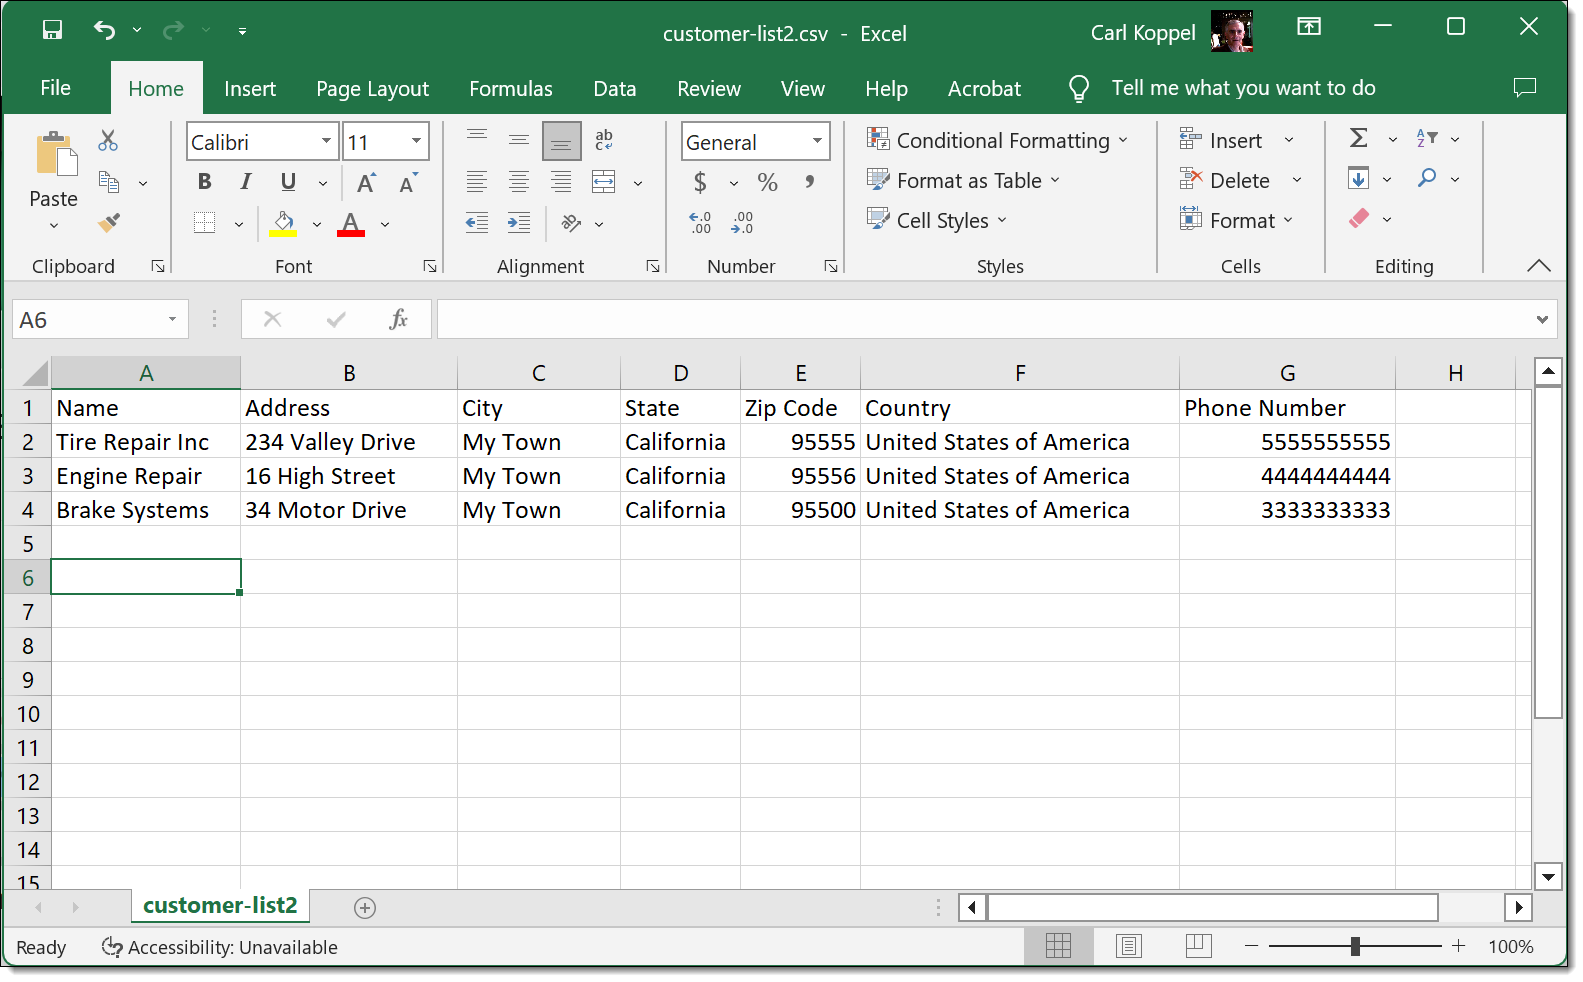Click the Fill down arrow icon
The width and height of the screenshot is (1583, 982).
[x=1358, y=178]
